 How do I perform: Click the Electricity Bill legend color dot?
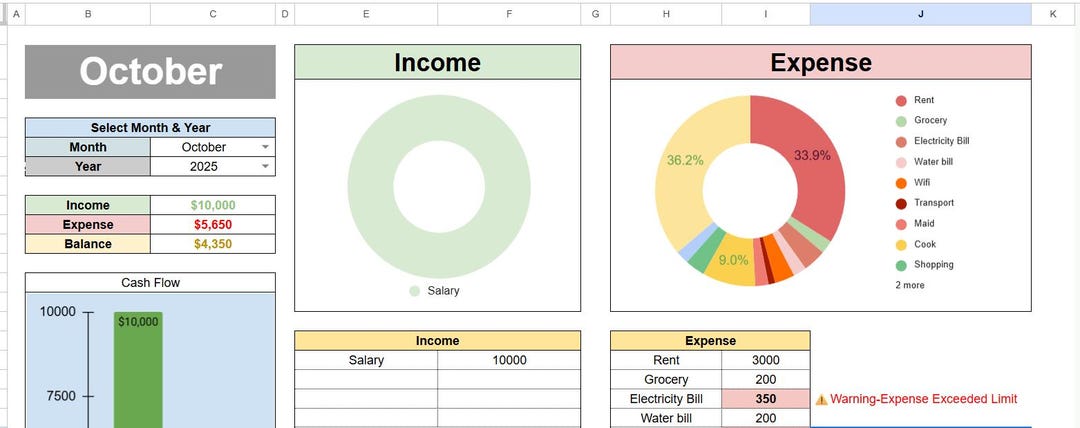click(x=901, y=142)
